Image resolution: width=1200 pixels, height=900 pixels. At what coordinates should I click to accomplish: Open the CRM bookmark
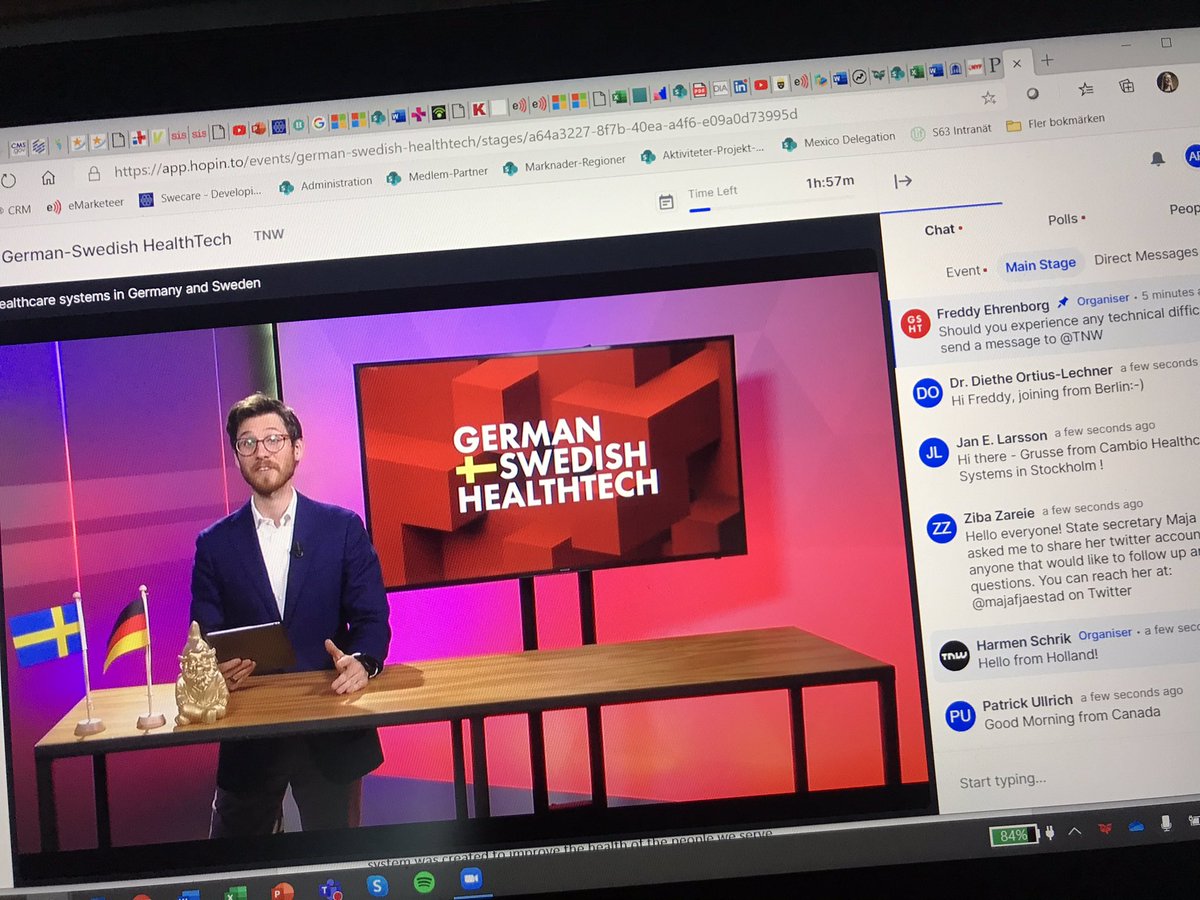[x=18, y=210]
